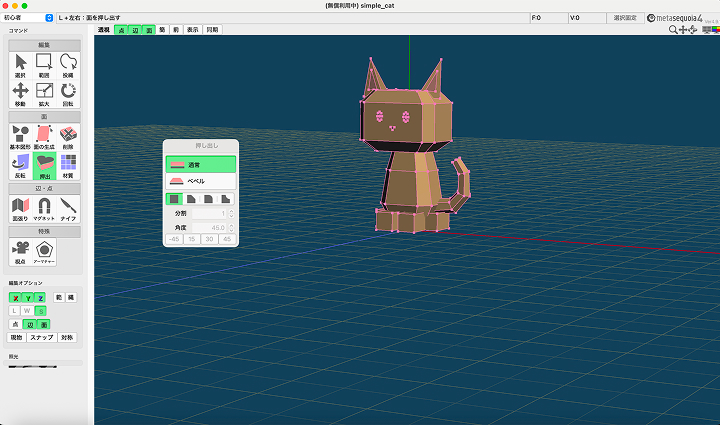Select the 面の生成 create face tool

click(x=44, y=137)
